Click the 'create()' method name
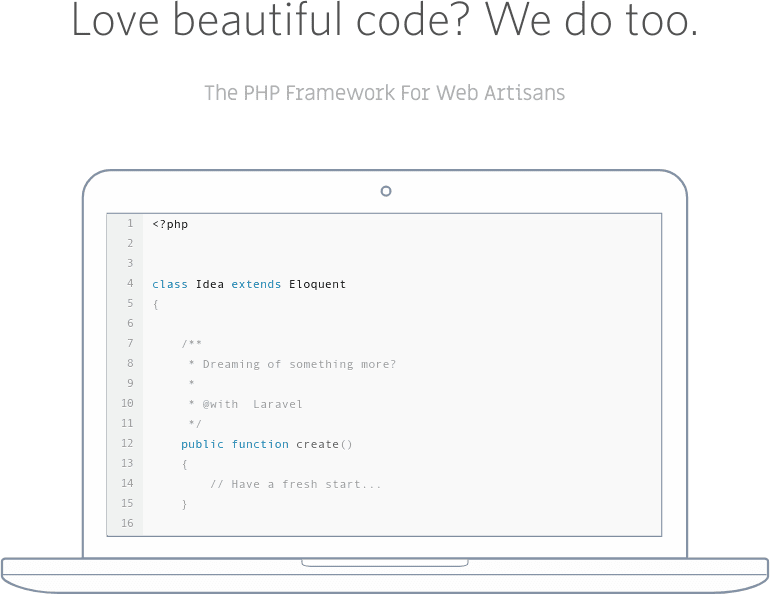 (x=324, y=444)
